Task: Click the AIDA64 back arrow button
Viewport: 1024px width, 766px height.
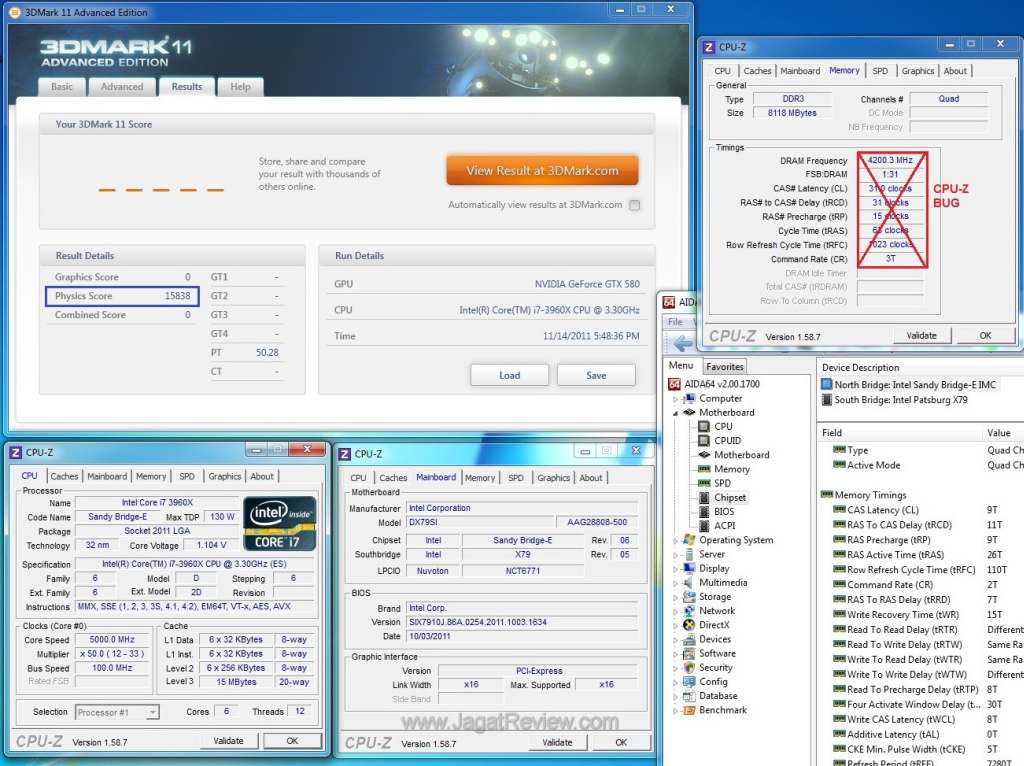Action: tap(684, 344)
